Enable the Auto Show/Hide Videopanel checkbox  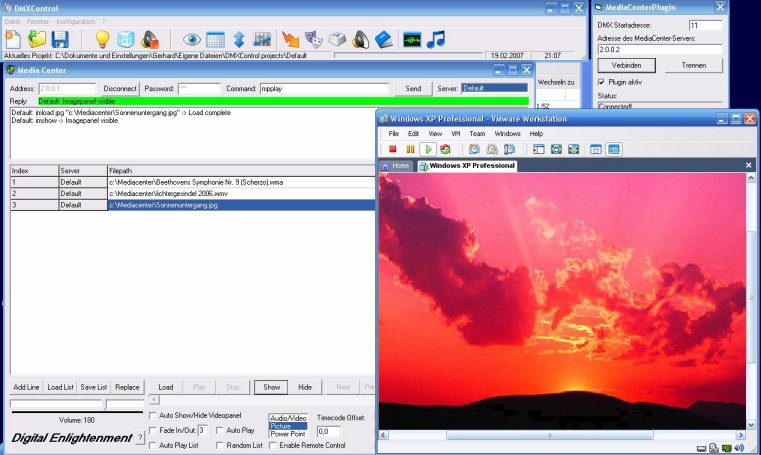click(153, 415)
